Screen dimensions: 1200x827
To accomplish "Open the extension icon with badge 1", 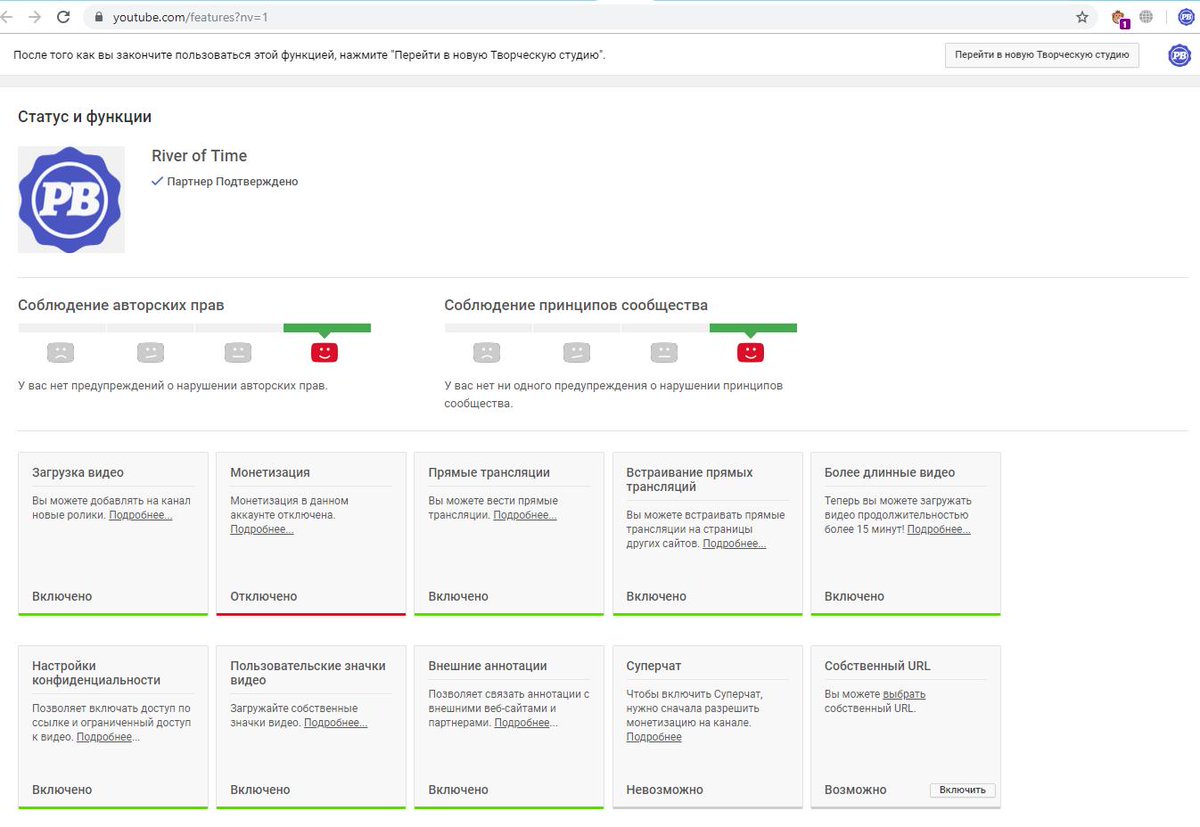I will pyautogui.click(x=1119, y=18).
